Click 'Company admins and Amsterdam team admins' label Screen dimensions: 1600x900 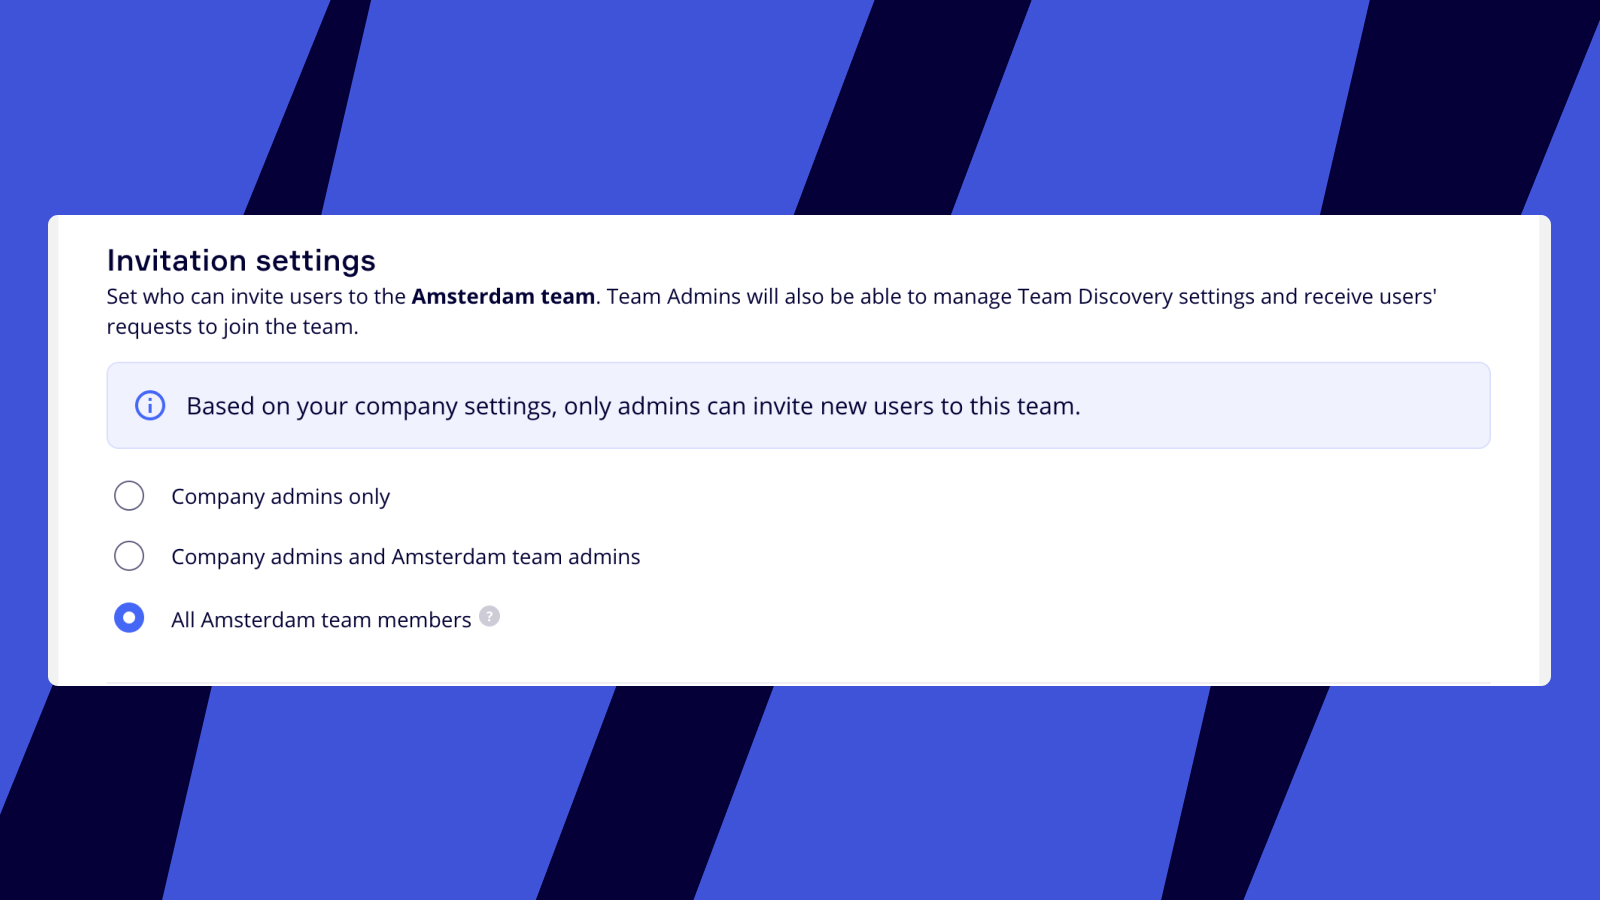click(x=405, y=557)
